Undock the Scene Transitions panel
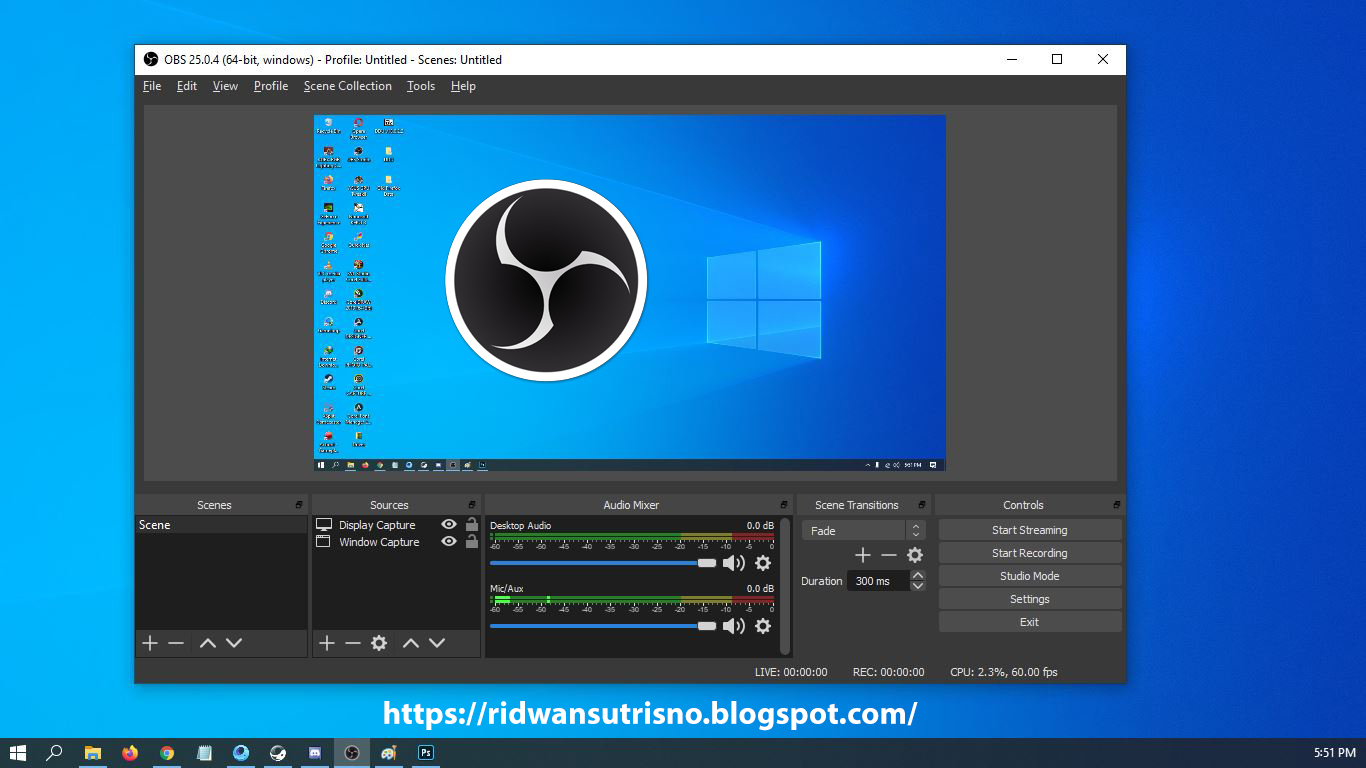This screenshot has height=768, width=1366. click(x=922, y=505)
